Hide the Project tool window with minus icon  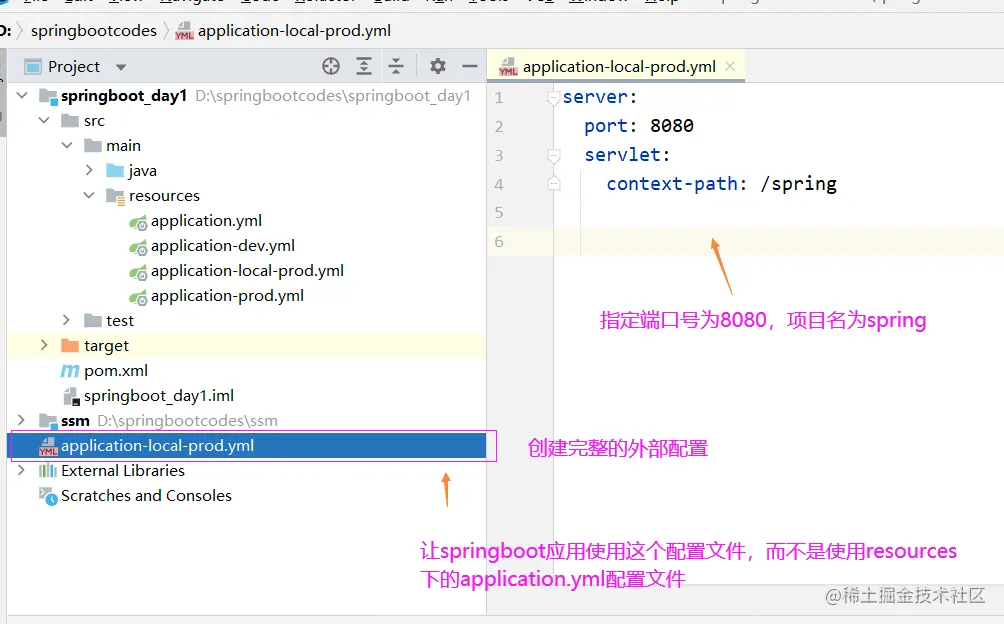[470, 66]
